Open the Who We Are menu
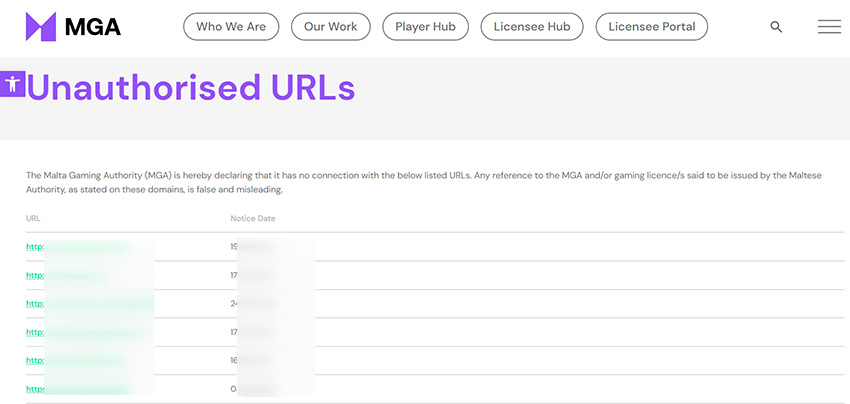Viewport: 850px width, 404px height. pyautogui.click(x=231, y=27)
